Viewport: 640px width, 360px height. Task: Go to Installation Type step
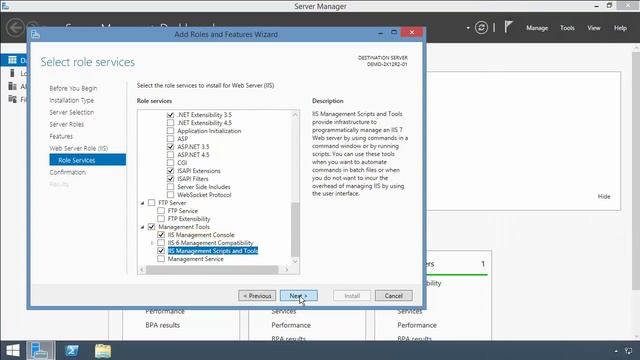point(71,100)
